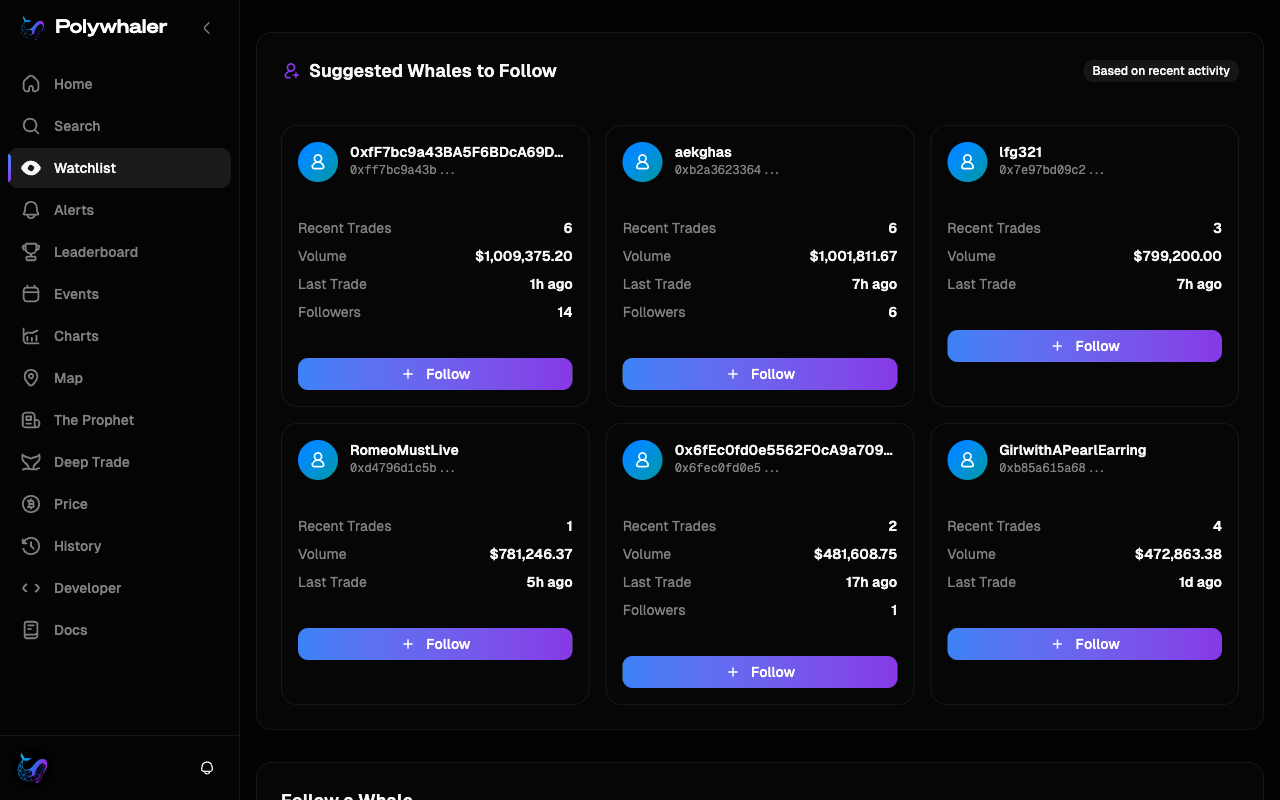Open the user avatar at sidebar bottom
Screen dimensions: 1280x800
(x=32, y=768)
